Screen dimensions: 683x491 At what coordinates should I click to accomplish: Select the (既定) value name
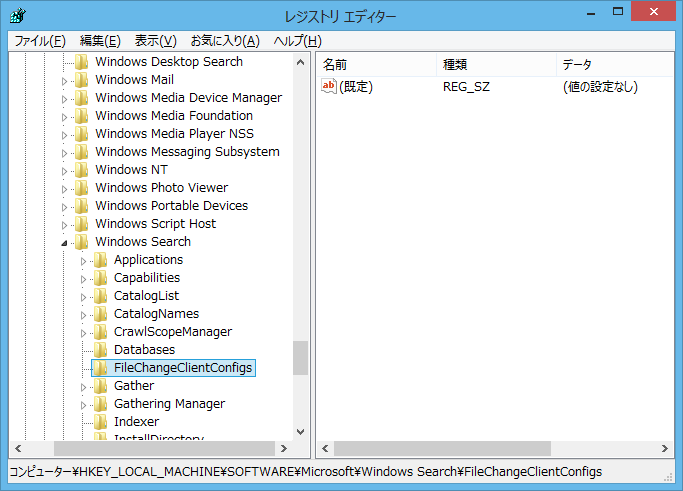click(x=356, y=87)
